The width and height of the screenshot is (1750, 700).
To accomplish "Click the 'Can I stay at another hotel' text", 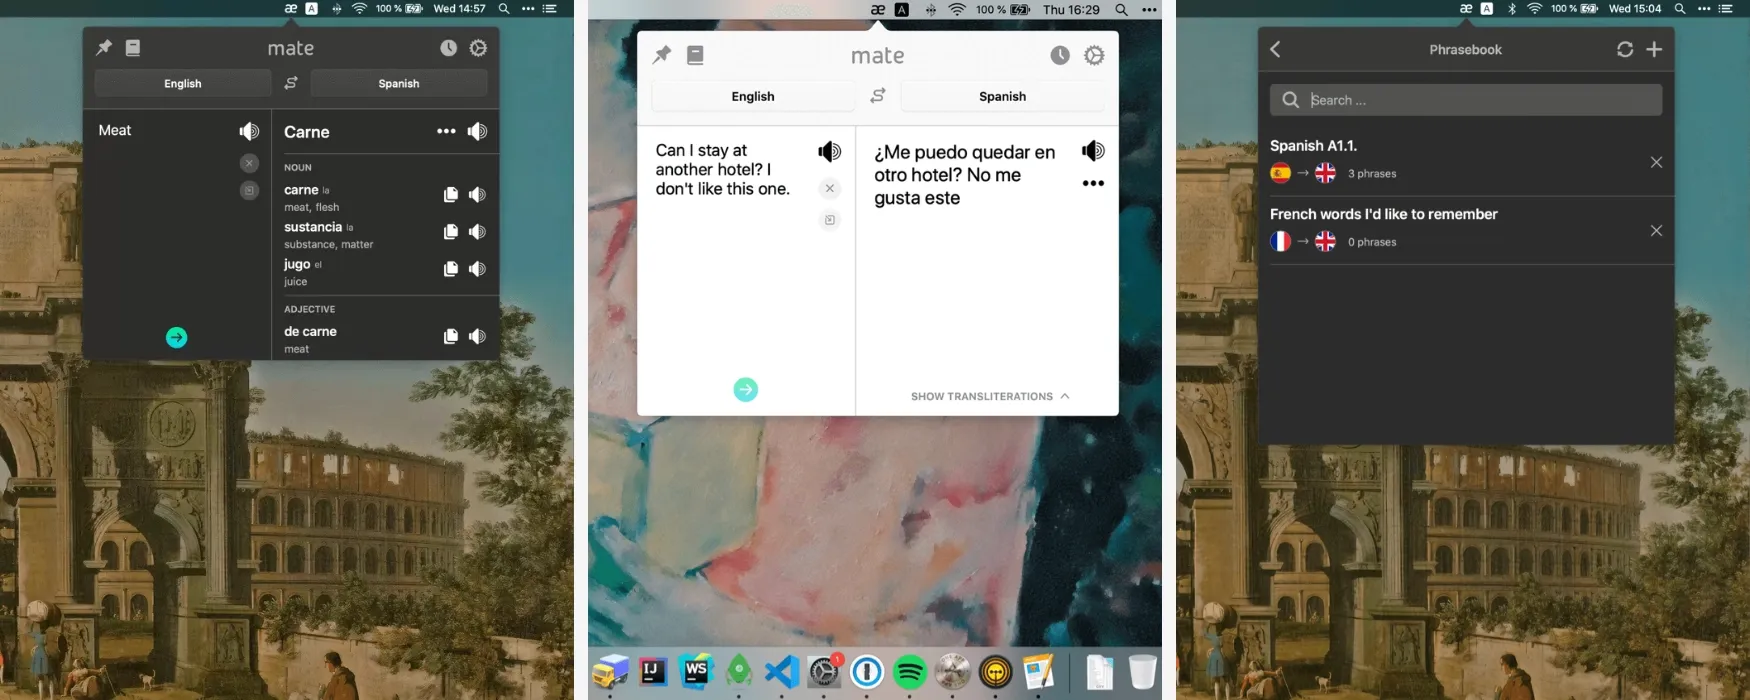I will (723, 169).
